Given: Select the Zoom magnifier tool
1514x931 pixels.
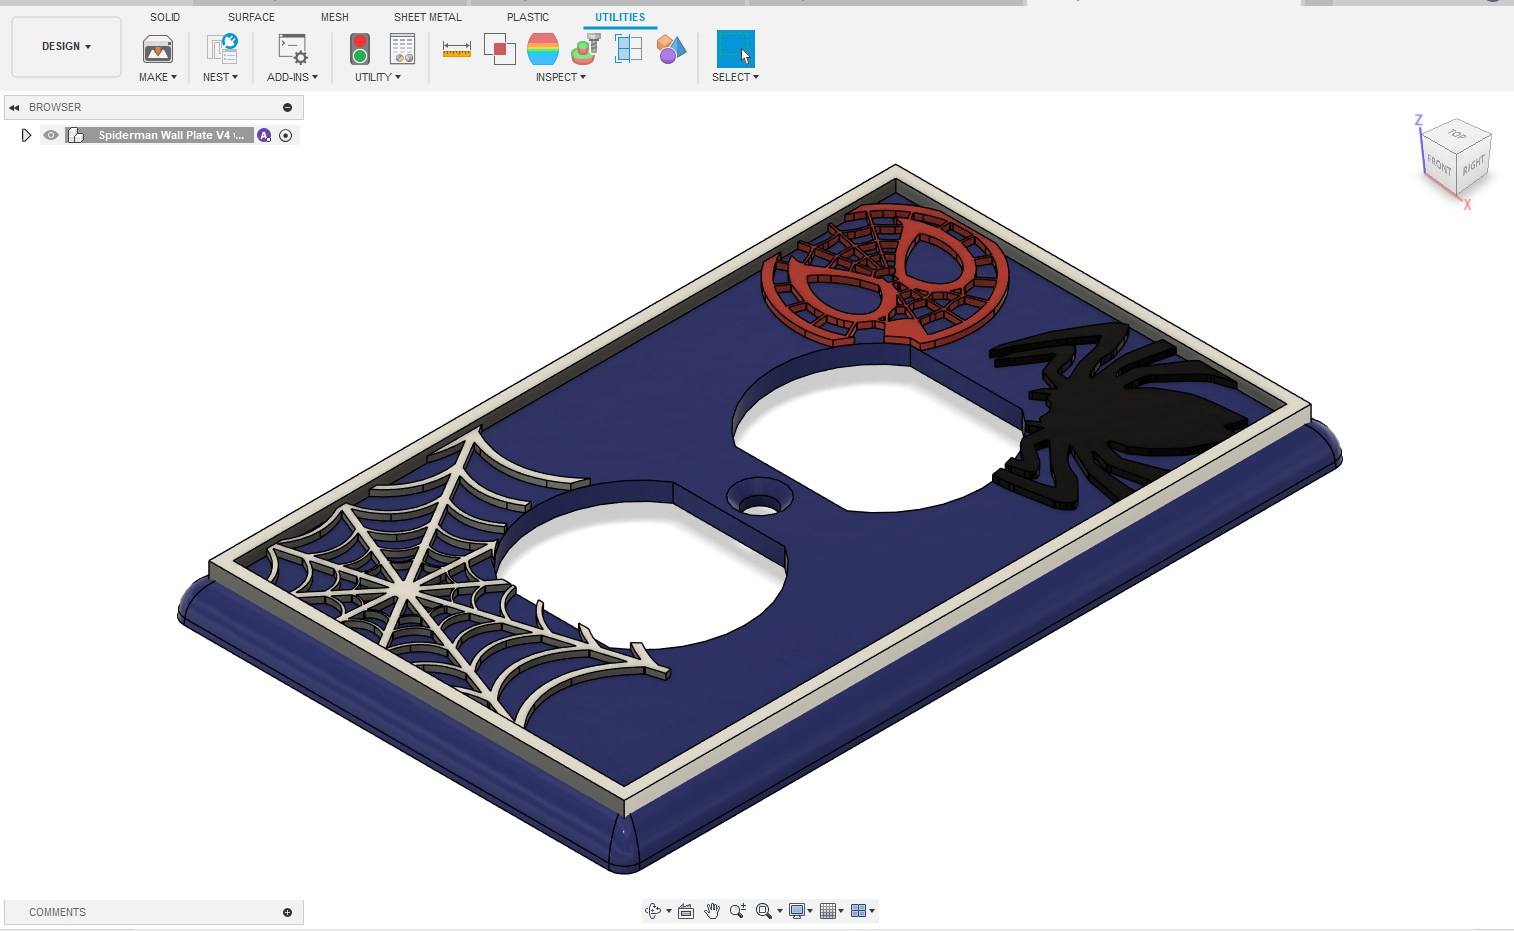Looking at the screenshot, I should (x=738, y=911).
